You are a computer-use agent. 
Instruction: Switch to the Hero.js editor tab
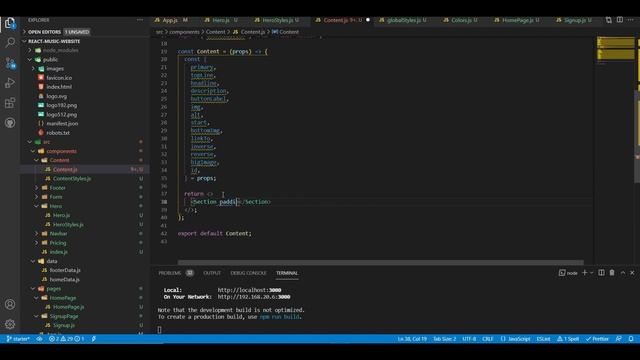pyautogui.click(x=221, y=20)
